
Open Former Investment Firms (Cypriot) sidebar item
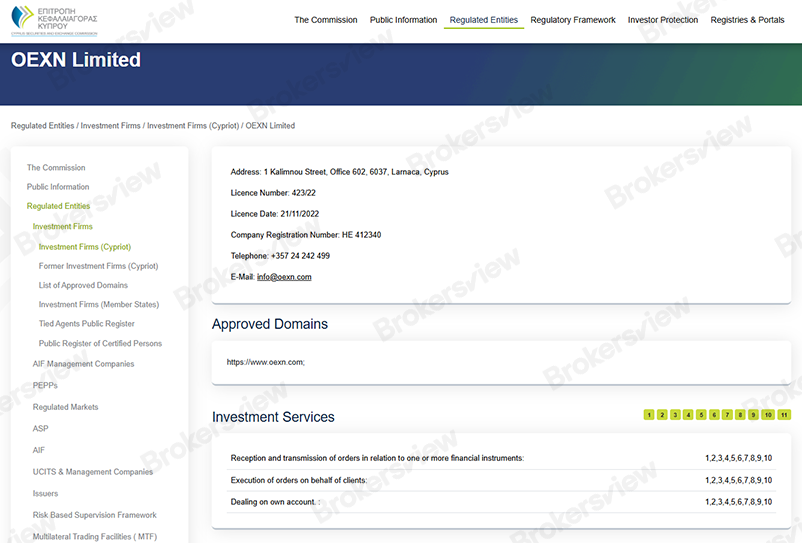click(99, 266)
